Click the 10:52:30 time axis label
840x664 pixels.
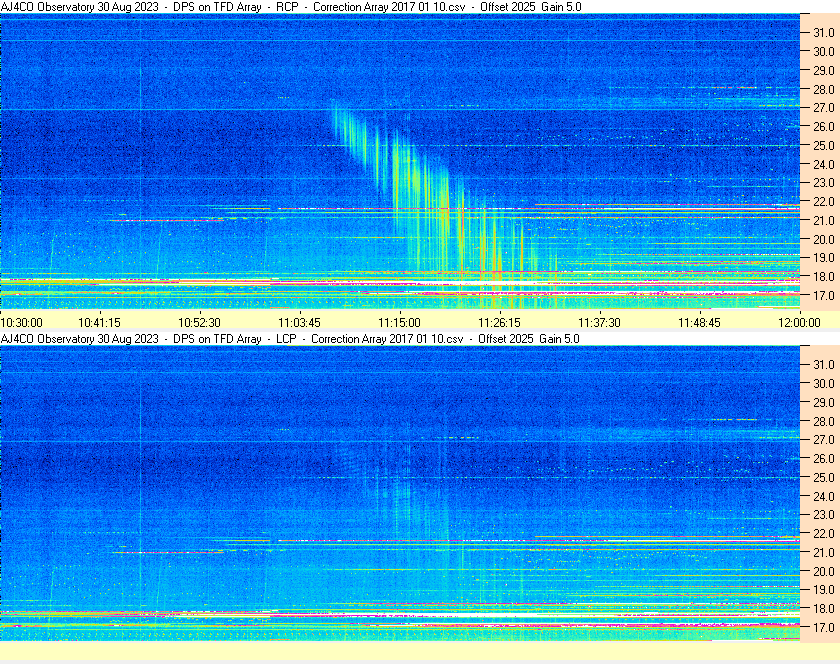200,322
